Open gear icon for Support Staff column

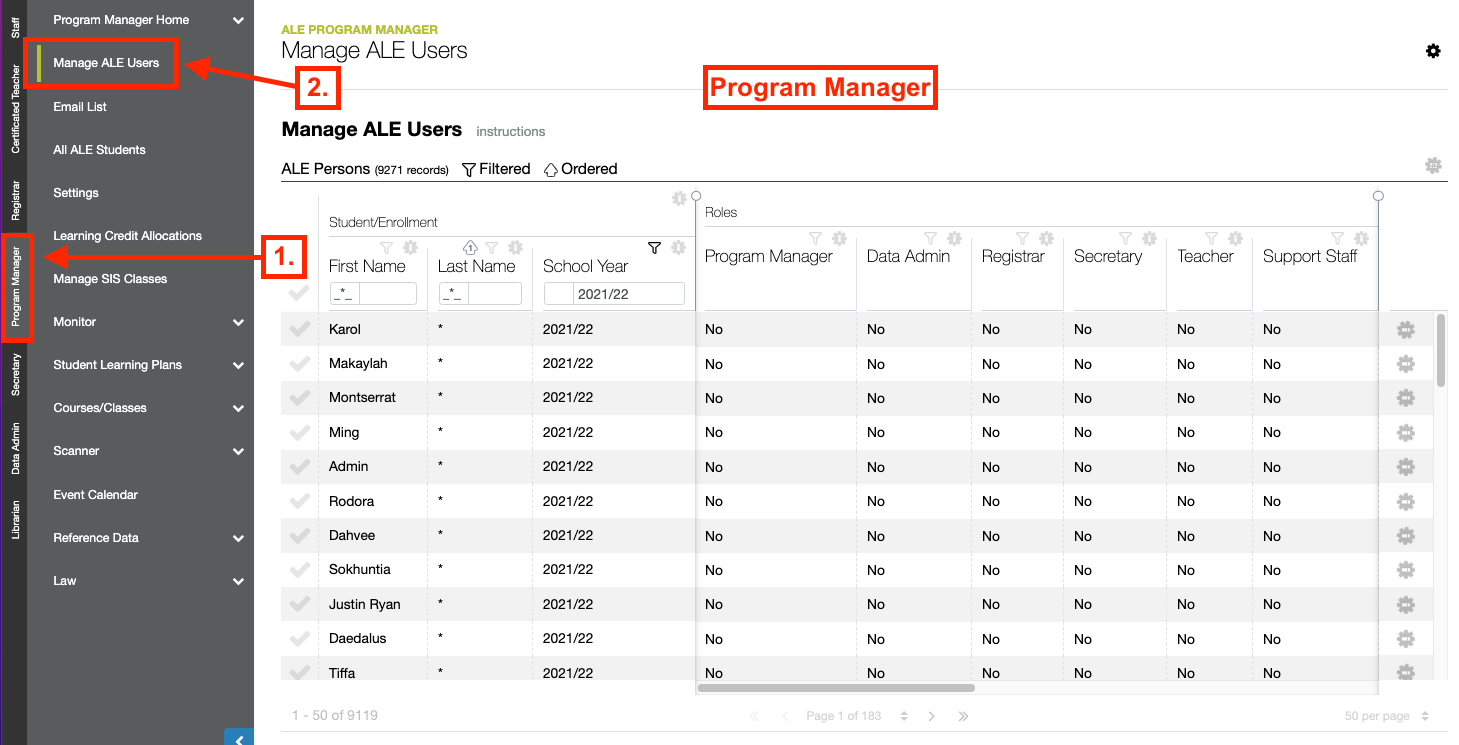pyautogui.click(x=1361, y=238)
